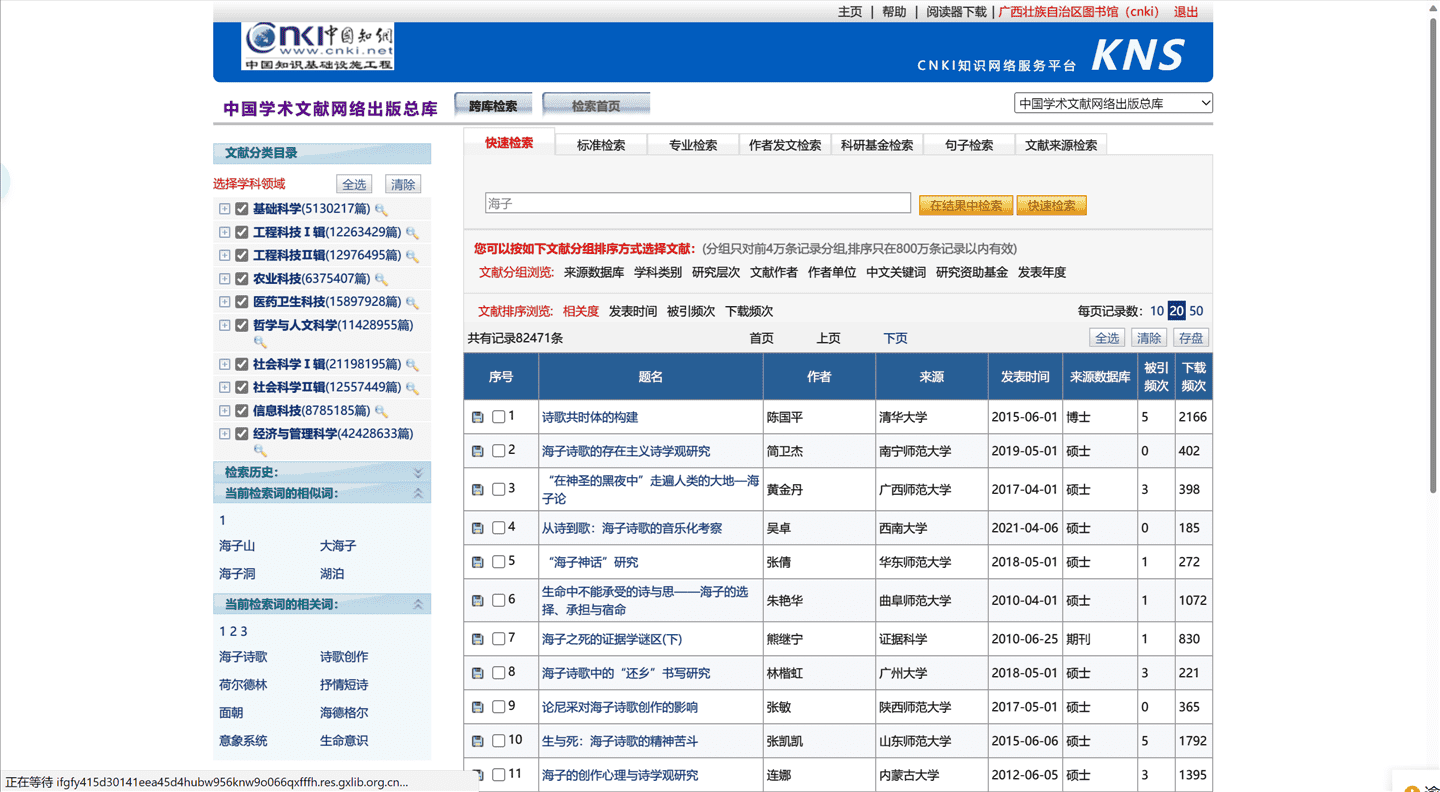Image resolution: width=1440 pixels, height=792 pixels.
Task: Expand the 检索历史 panel
Action: [418, 472]
